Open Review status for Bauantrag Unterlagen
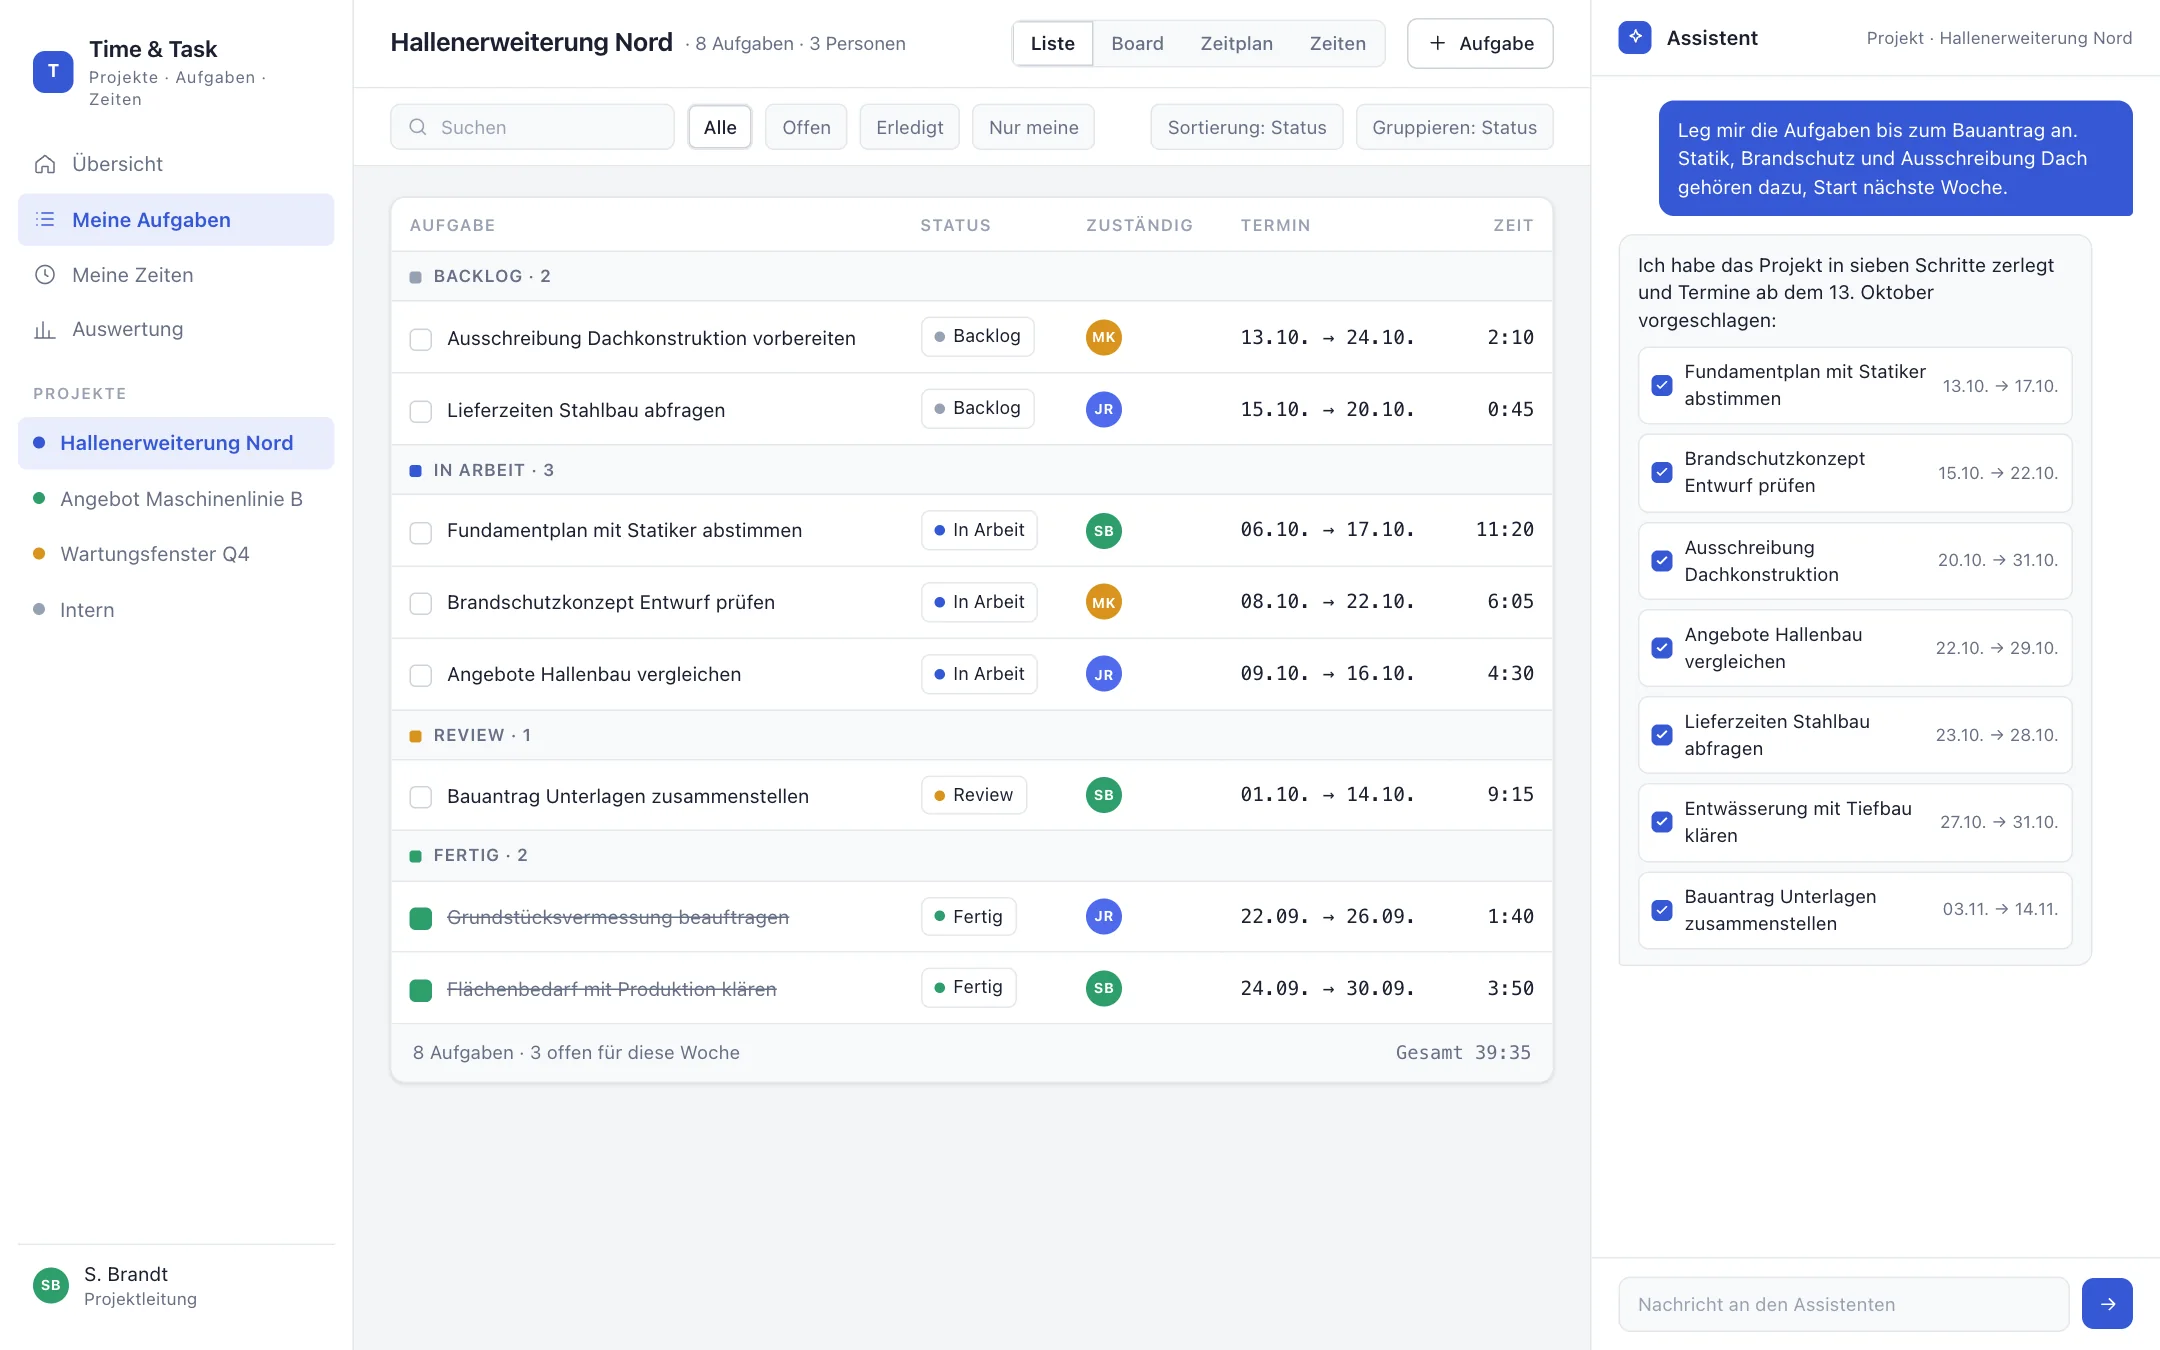 (x=973, y=795)
